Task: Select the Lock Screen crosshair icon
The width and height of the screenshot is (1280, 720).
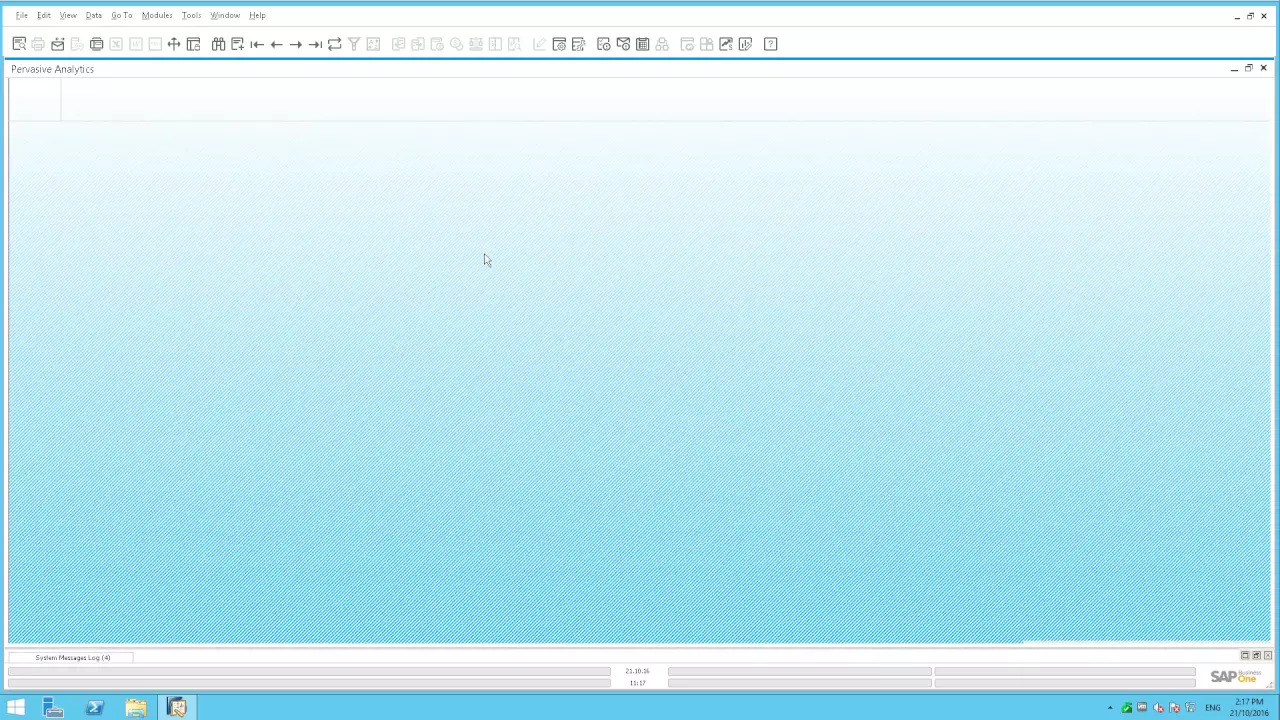Action: pyautogui.click(x=173, y=43)
